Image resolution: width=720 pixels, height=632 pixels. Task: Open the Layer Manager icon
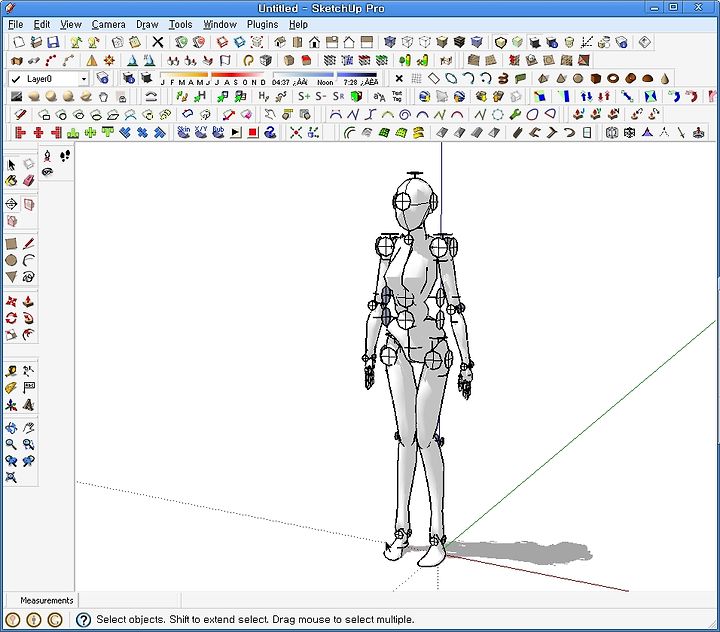point(102,78)
